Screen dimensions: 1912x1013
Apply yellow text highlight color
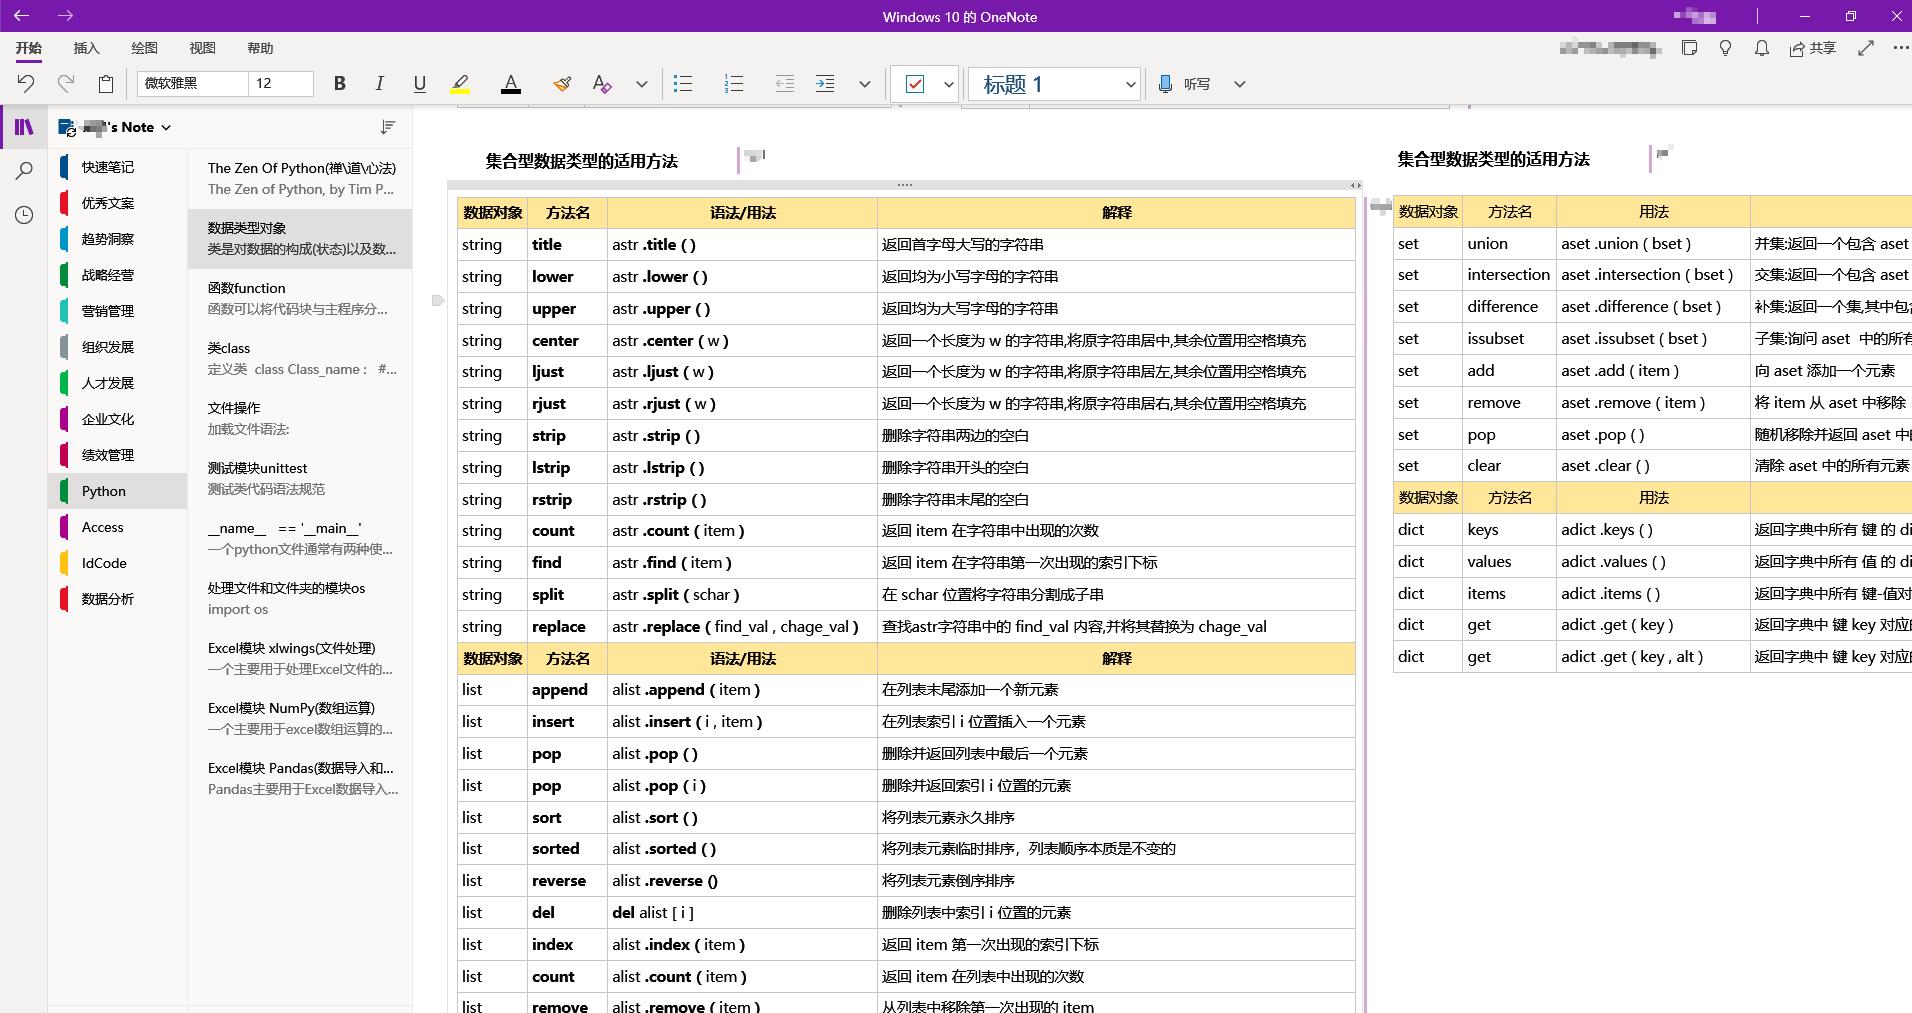click(x=460, y=84)
